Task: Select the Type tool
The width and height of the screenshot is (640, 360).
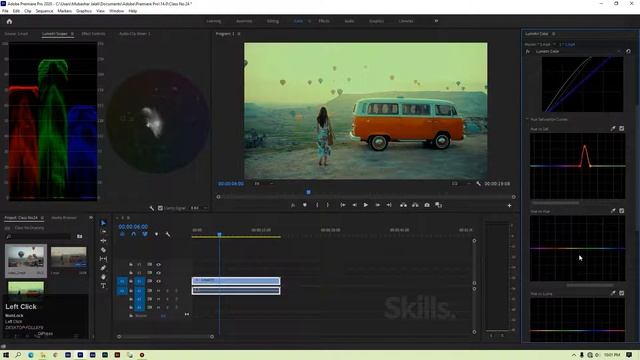Action: click(103, 286)
